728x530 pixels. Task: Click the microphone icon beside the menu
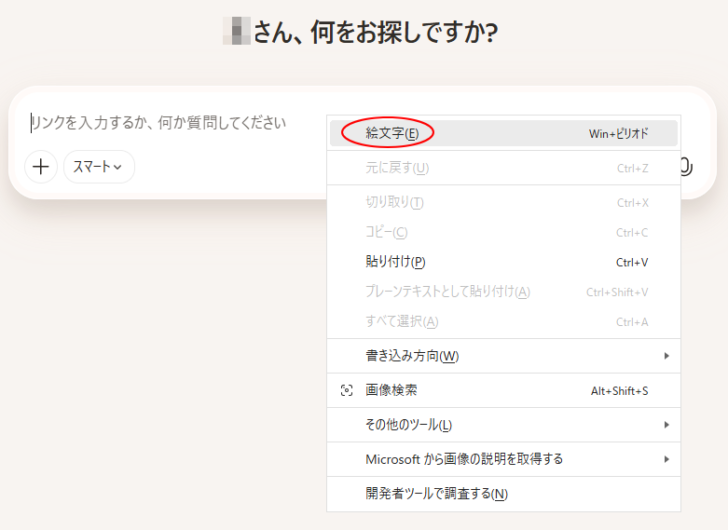686,167
